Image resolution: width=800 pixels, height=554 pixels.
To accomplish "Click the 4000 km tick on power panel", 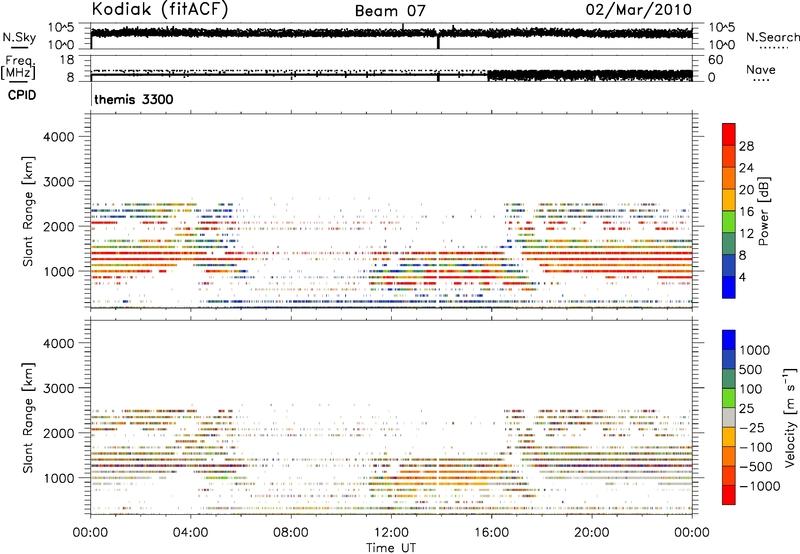I will [59, 137].
